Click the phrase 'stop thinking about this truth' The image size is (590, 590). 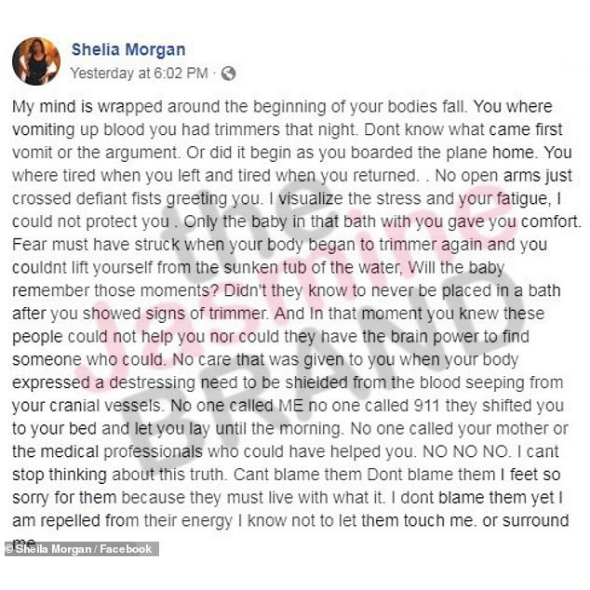coord(120,474)
